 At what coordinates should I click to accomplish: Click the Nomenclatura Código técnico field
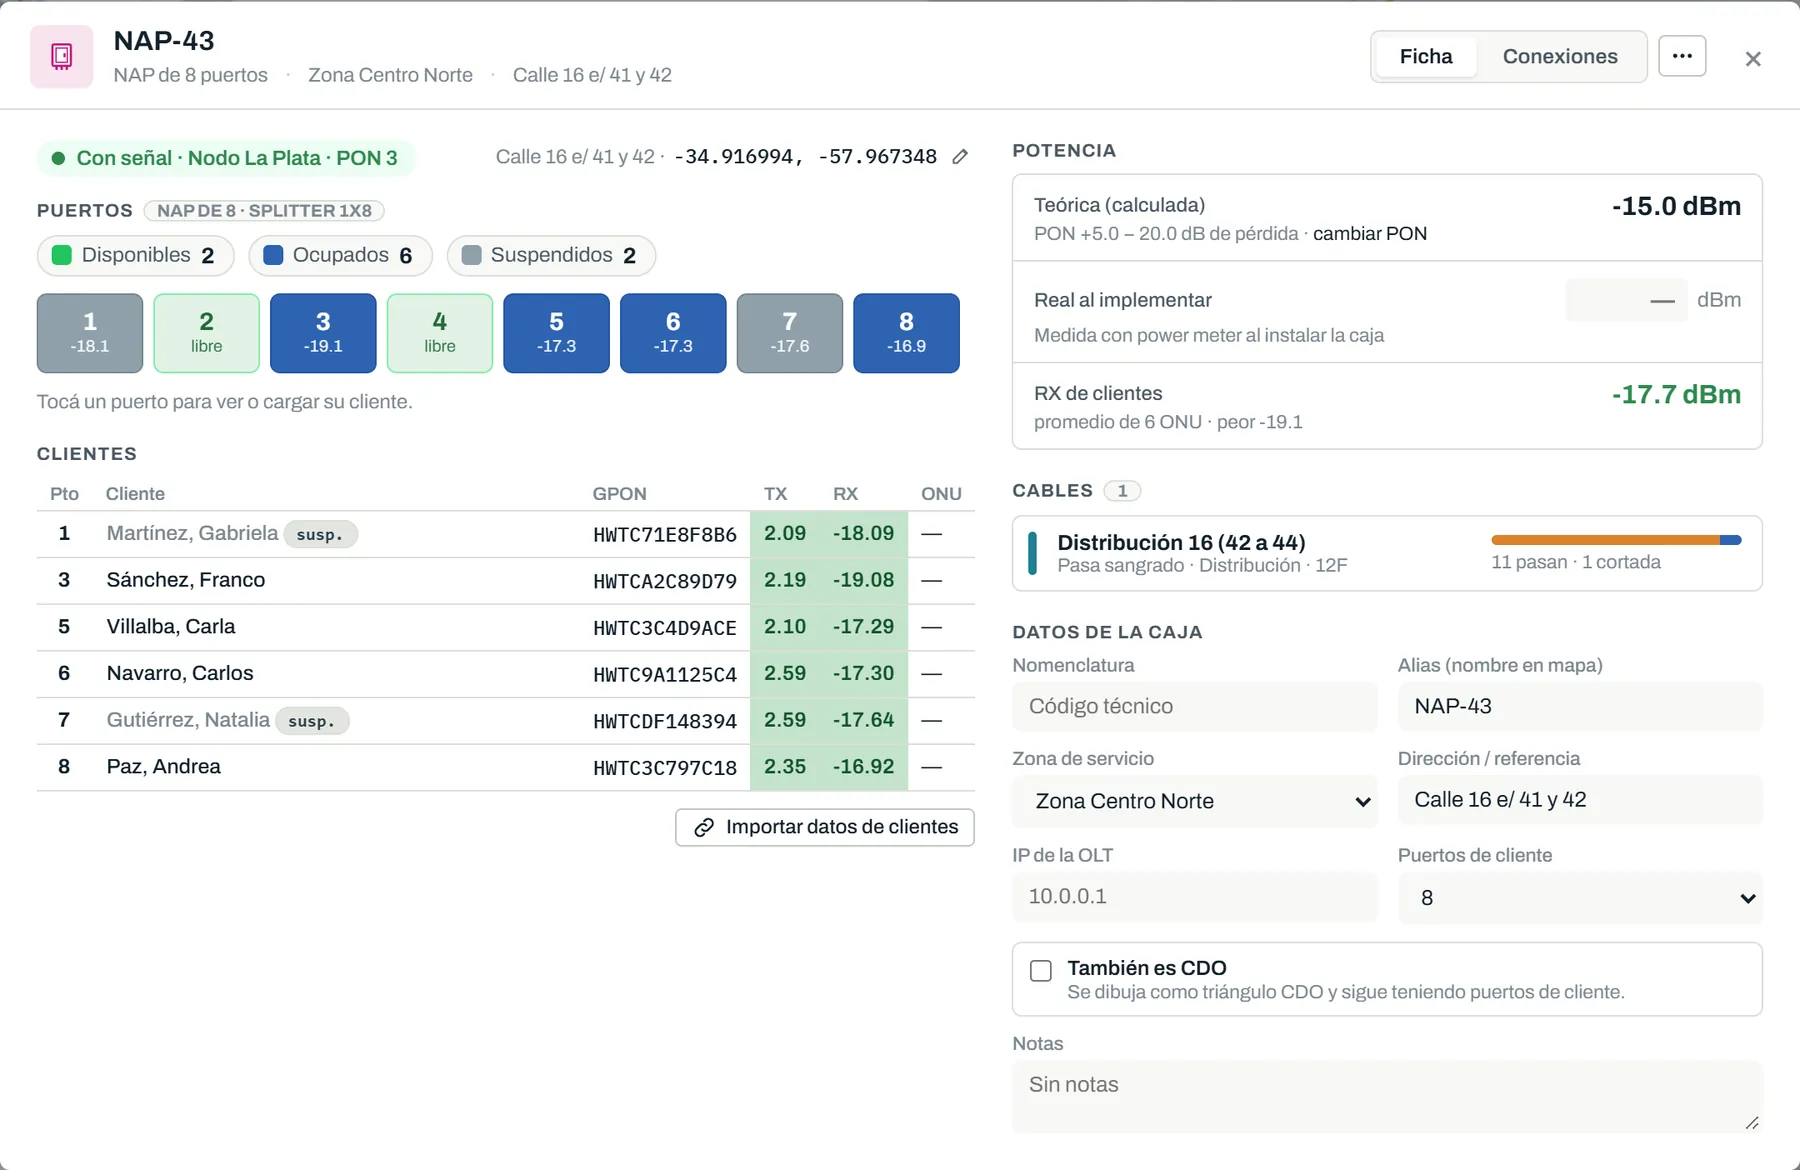click(x=1195, y=707)
